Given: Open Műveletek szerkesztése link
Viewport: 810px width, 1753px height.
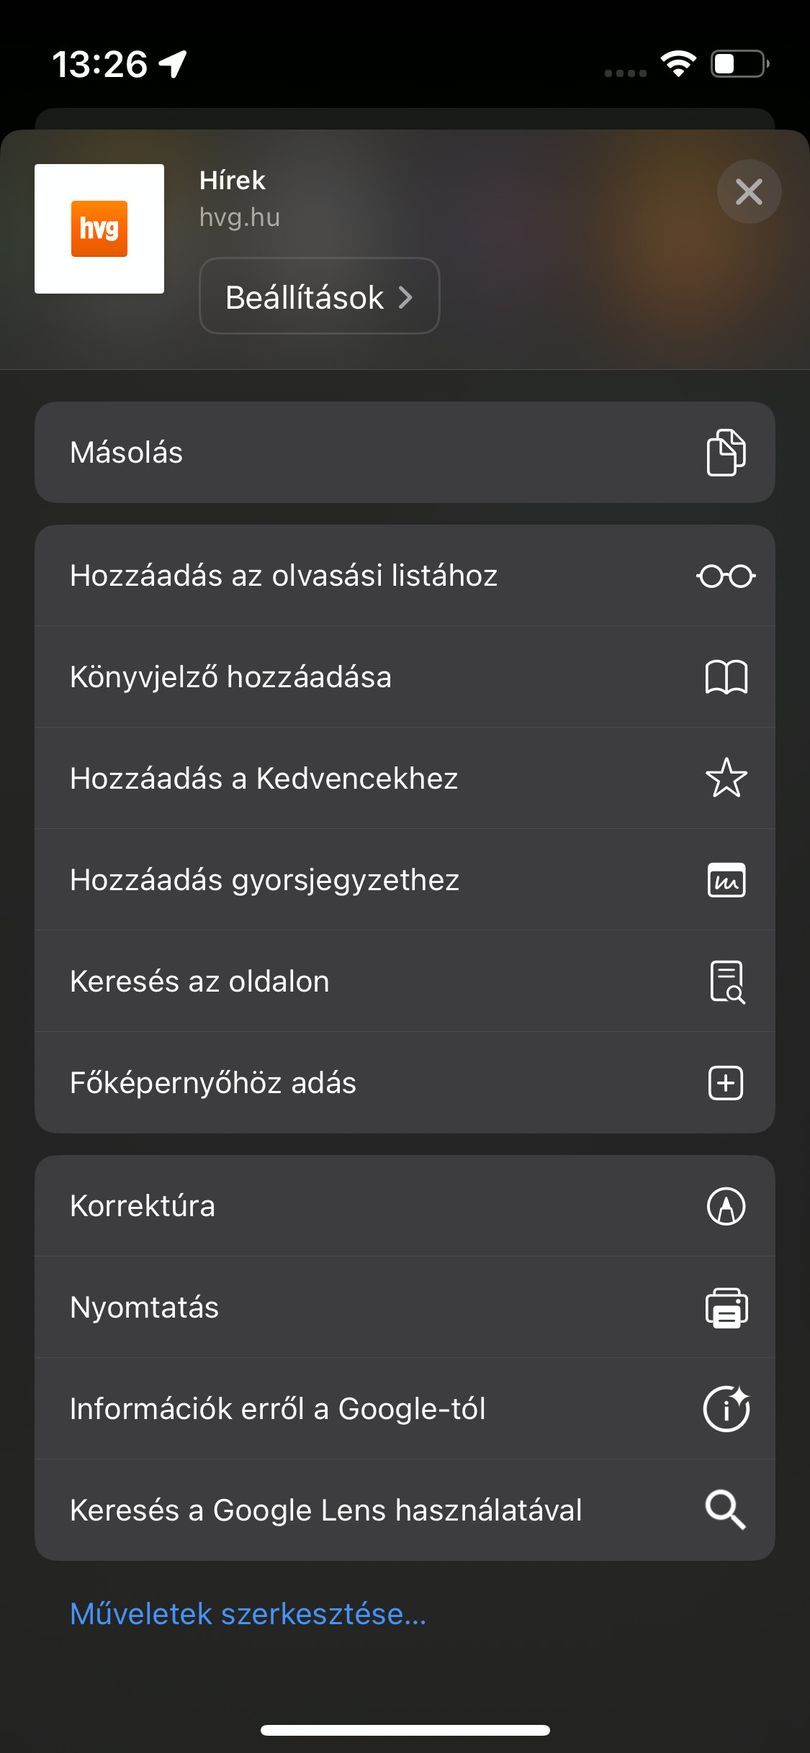Looking at the screenshot, I should pyautogui.click(x=248, y=1613).
